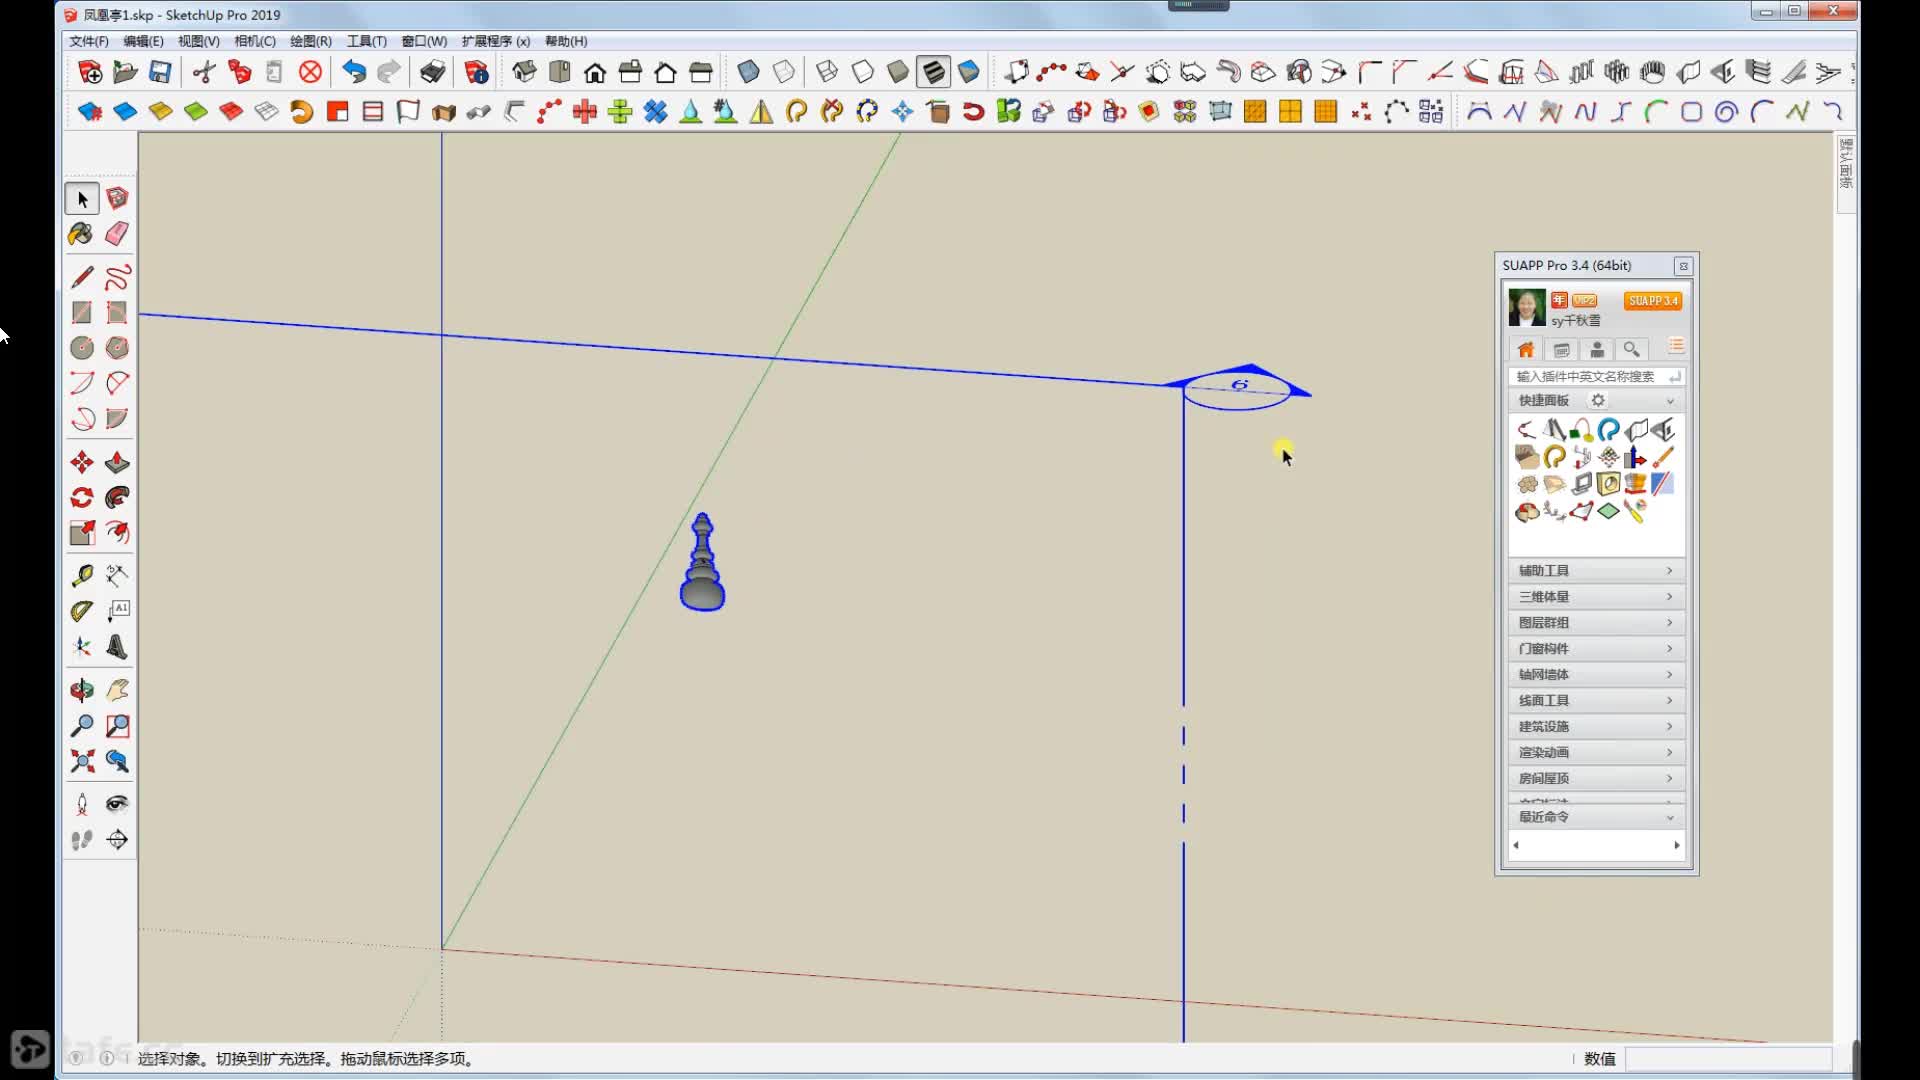
Task: Expand the 门窗构件 section
Action: click(1596, 648)
